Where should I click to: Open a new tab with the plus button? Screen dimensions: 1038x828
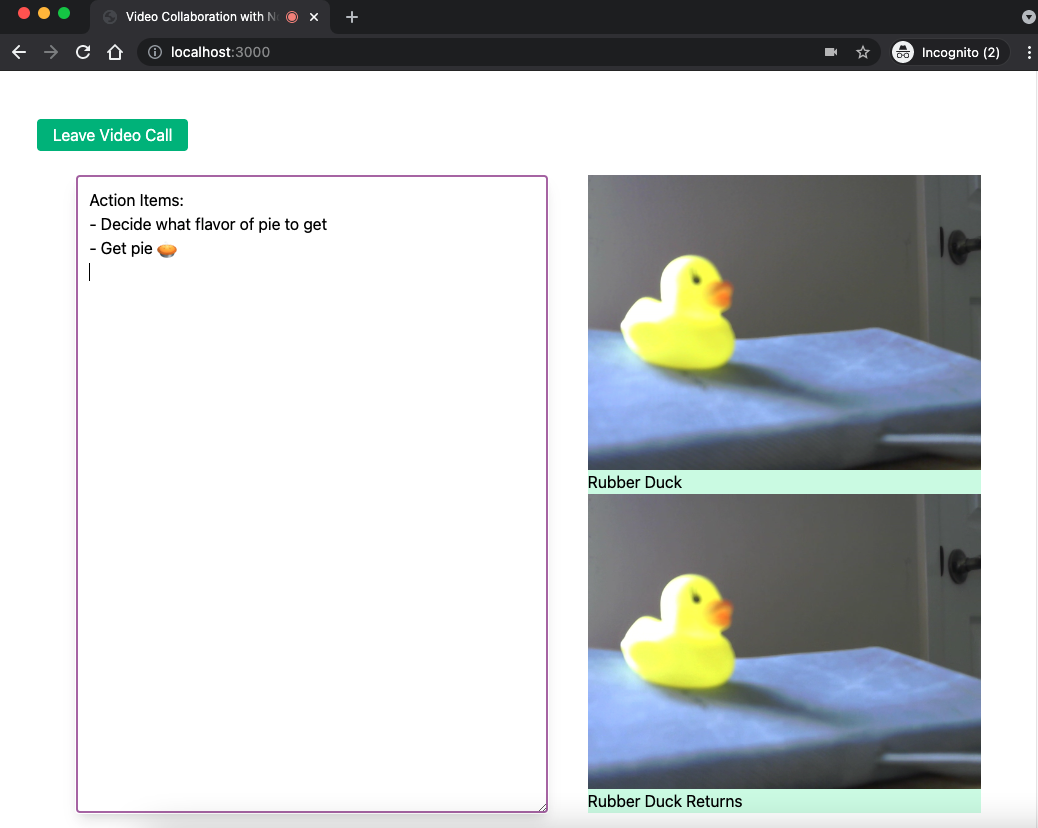[x=352, y=17]
